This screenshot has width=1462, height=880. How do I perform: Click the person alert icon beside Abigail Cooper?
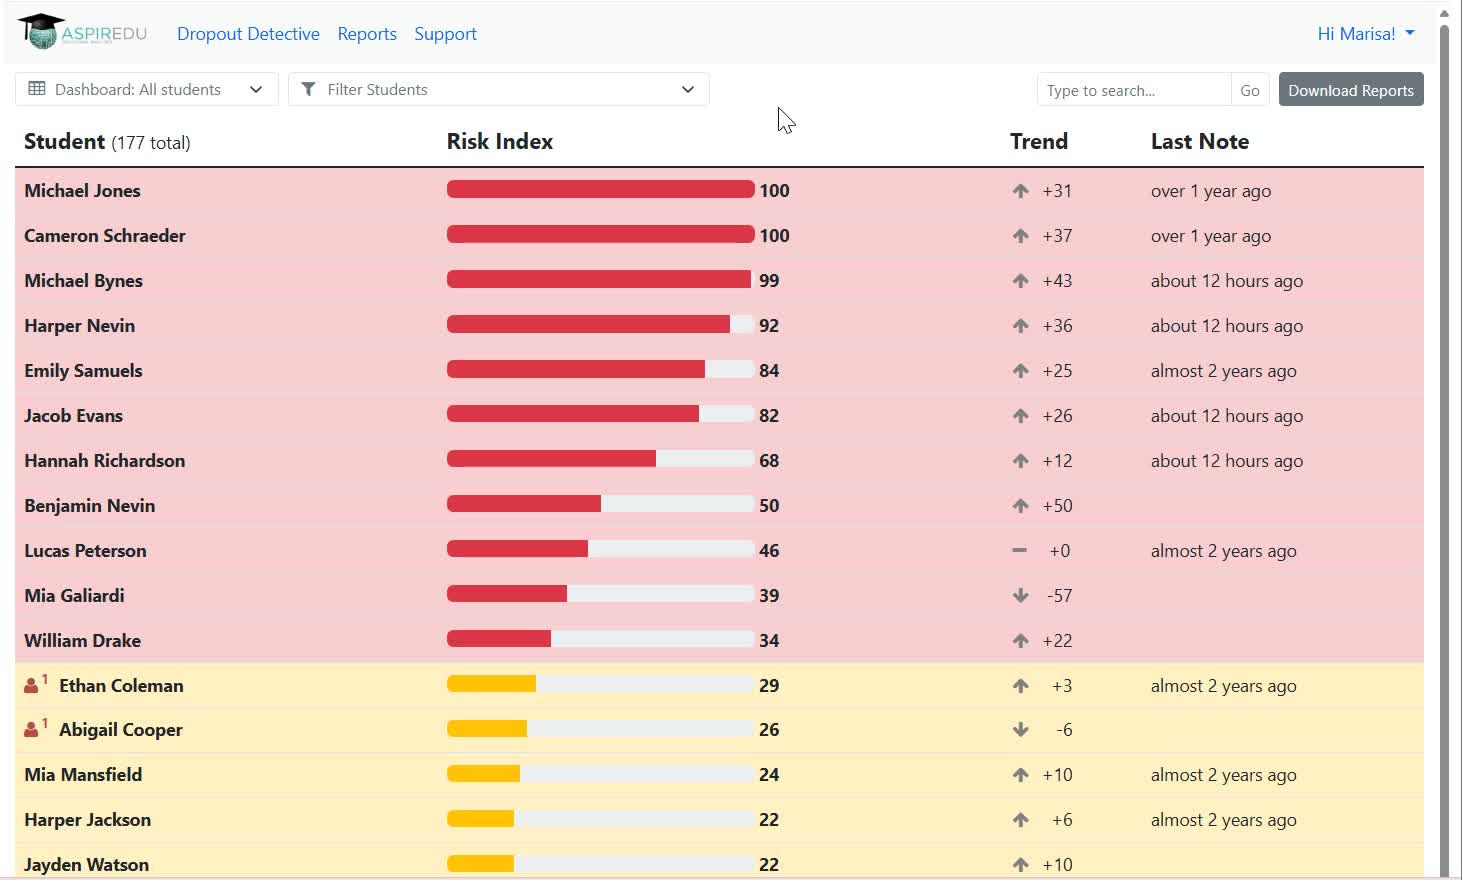[x=36, y=728]
